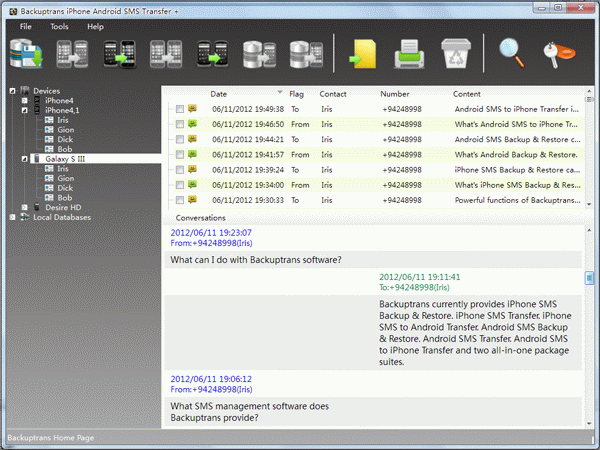Viewport: 600px width, 450px height.
Task: Click message icon in 19:44:21 row
Action: (192, 139)
